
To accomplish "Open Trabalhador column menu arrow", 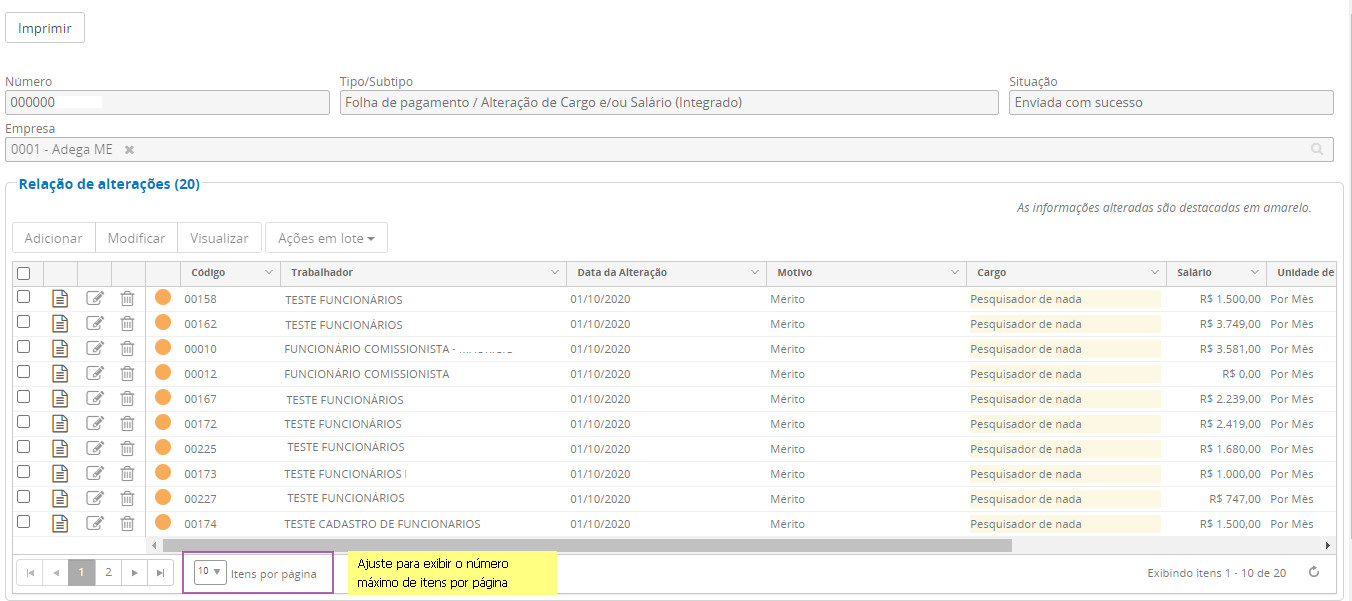I will tap(555, 273).
